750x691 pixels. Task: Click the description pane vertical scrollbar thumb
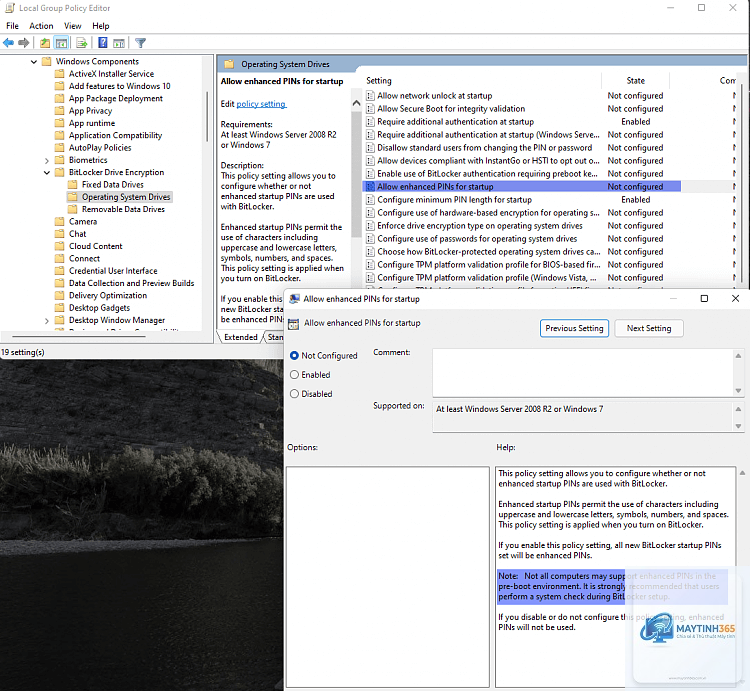coord(356,175)
